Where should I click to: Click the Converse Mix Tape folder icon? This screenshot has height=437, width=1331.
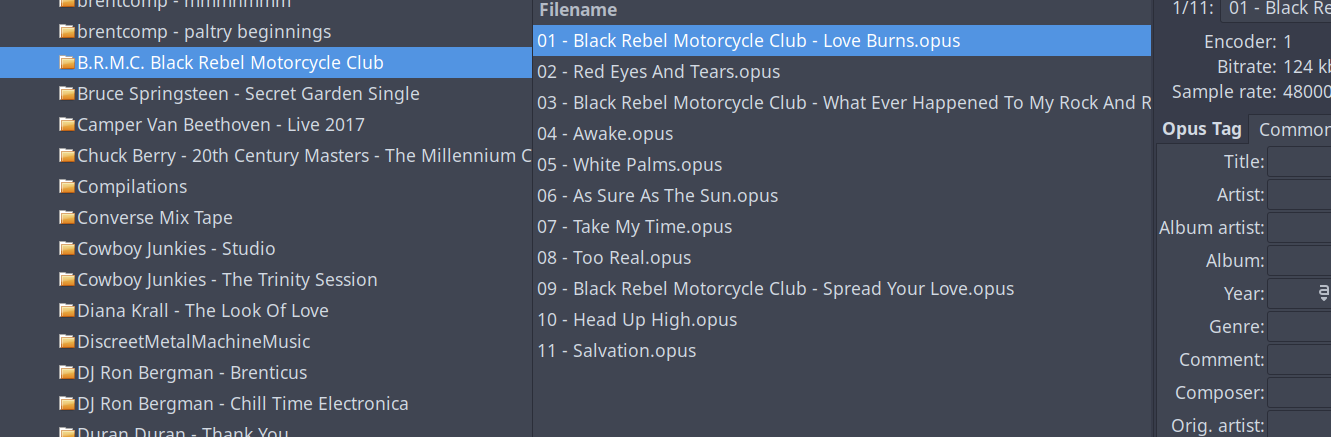point(67,218)
